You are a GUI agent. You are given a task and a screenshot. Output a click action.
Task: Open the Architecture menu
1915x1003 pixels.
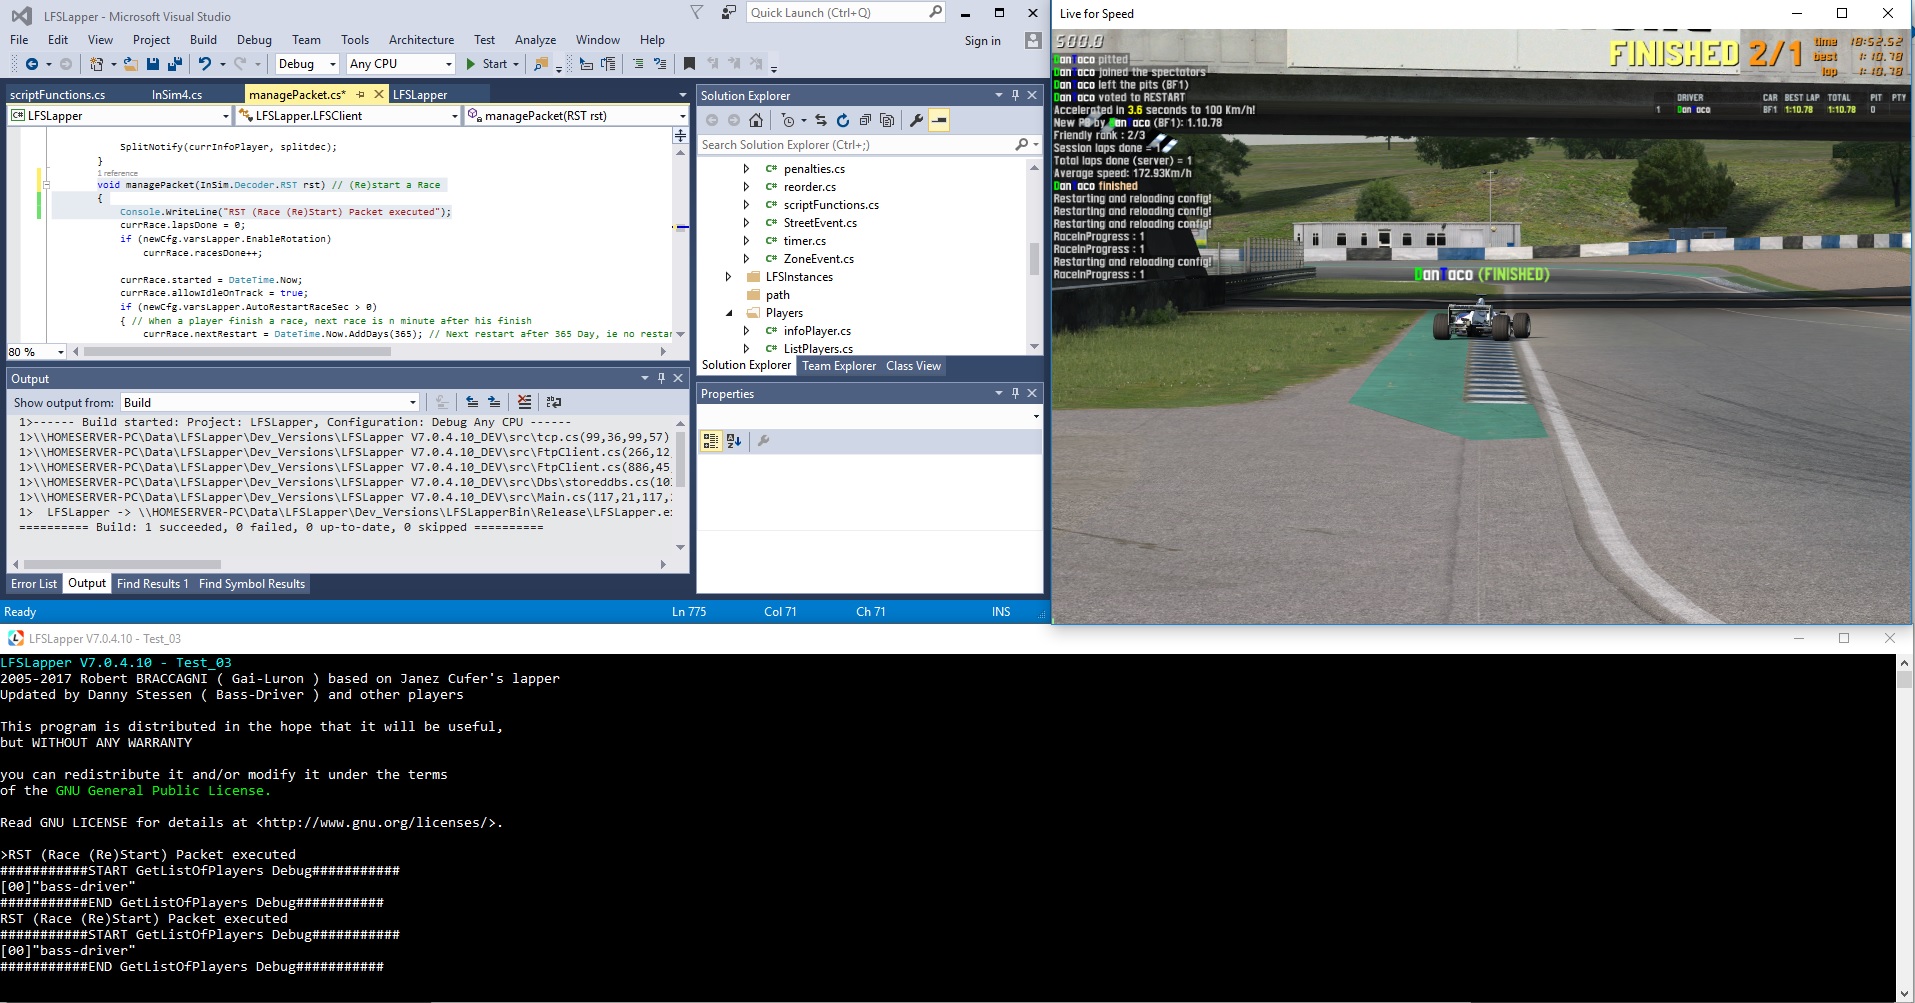(421, 40)
